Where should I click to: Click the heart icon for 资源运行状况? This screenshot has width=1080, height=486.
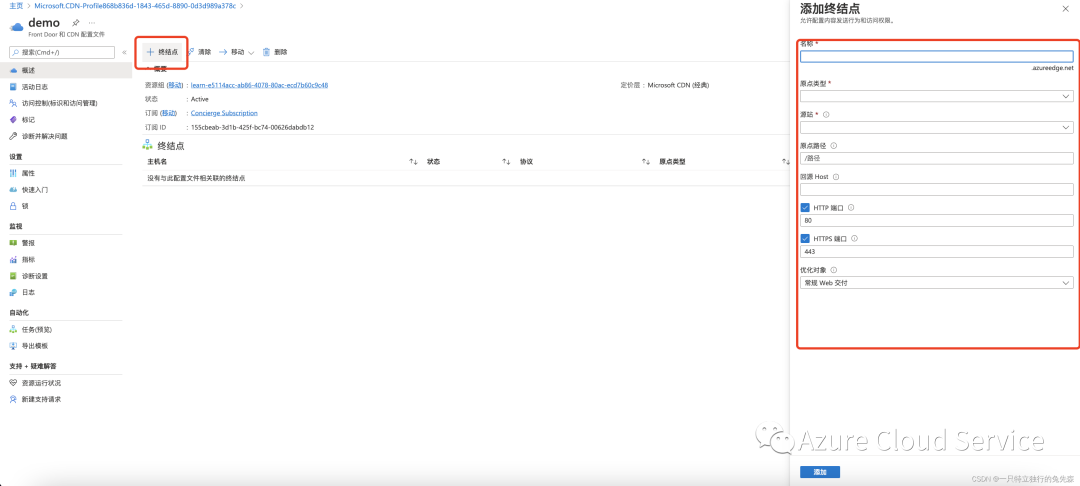click(14, 383)
